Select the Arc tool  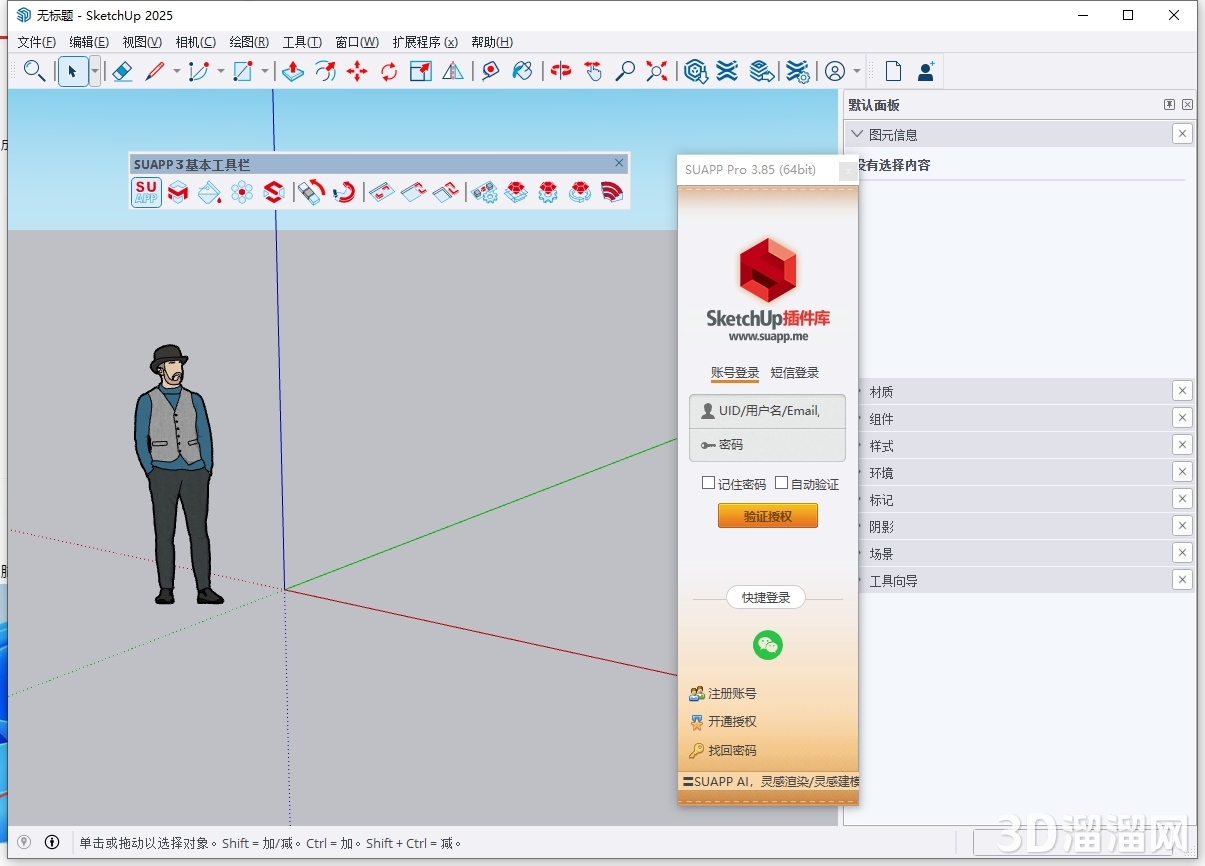click(x=199, y=71)
